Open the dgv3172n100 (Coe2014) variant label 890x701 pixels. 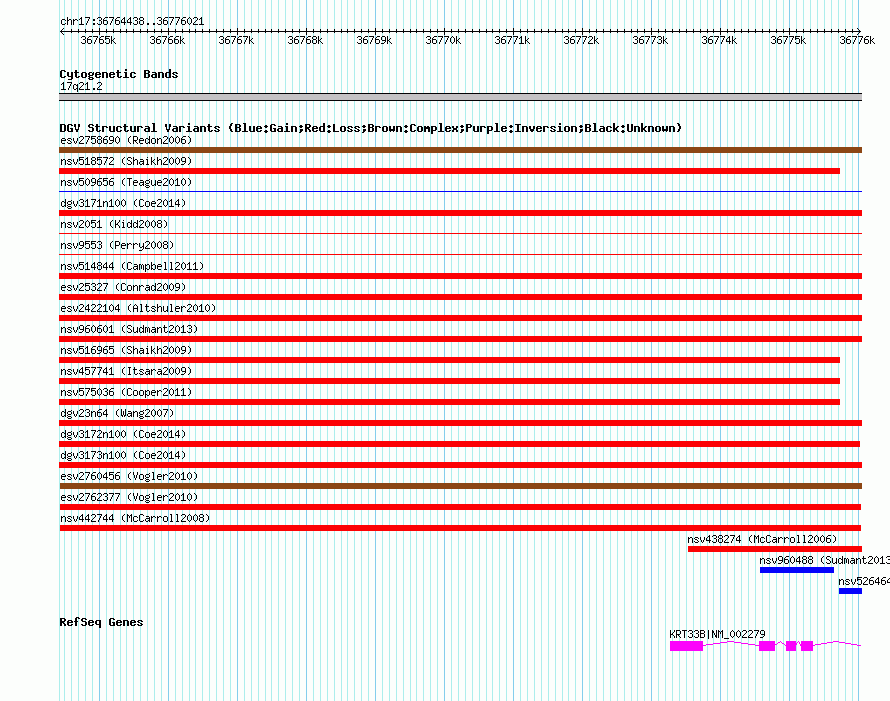[123, 434]
